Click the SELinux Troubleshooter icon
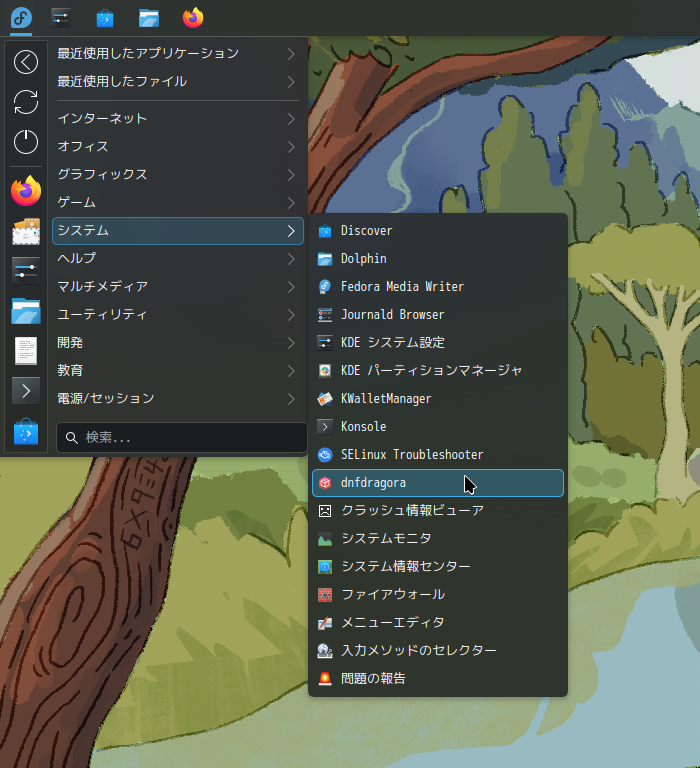The image size is (700, 768). coord(325,455)
